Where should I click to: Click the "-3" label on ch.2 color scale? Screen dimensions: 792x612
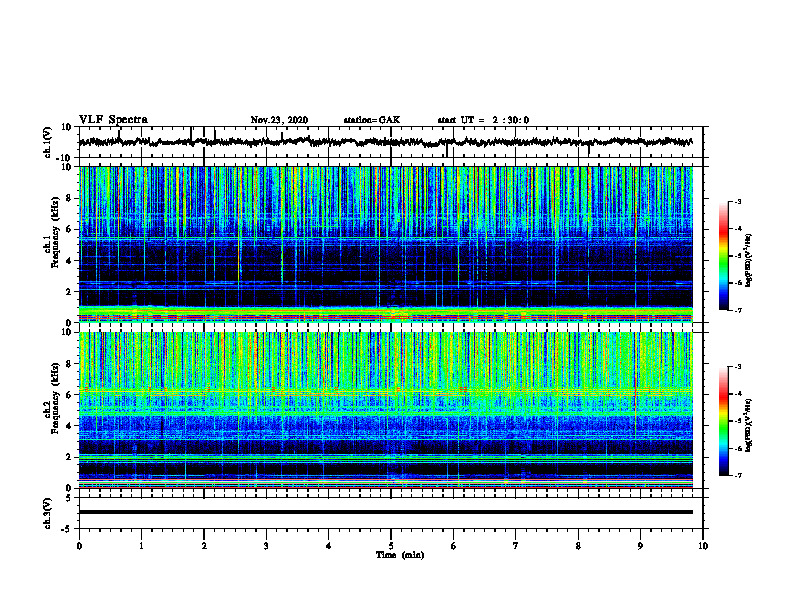point(738,367)
